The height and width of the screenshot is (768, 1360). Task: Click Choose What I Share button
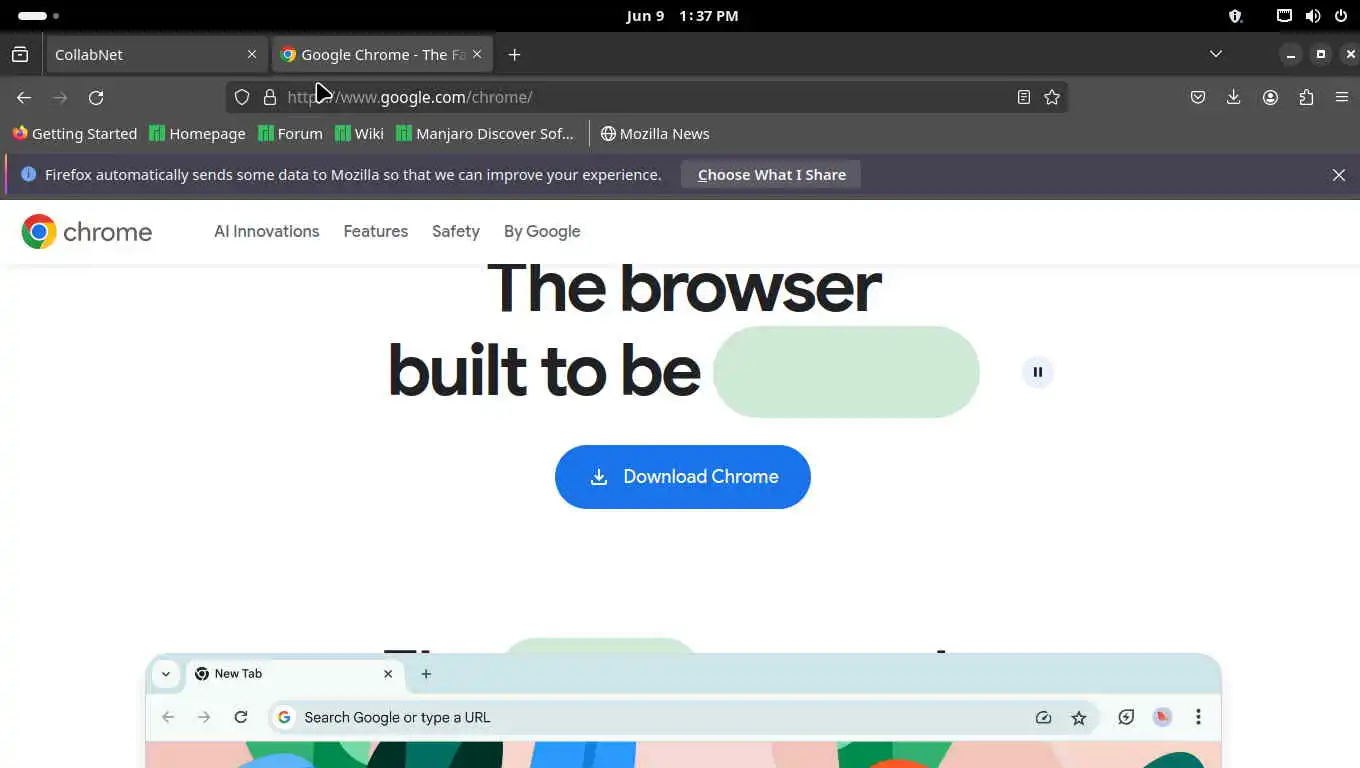coord(771,174)
